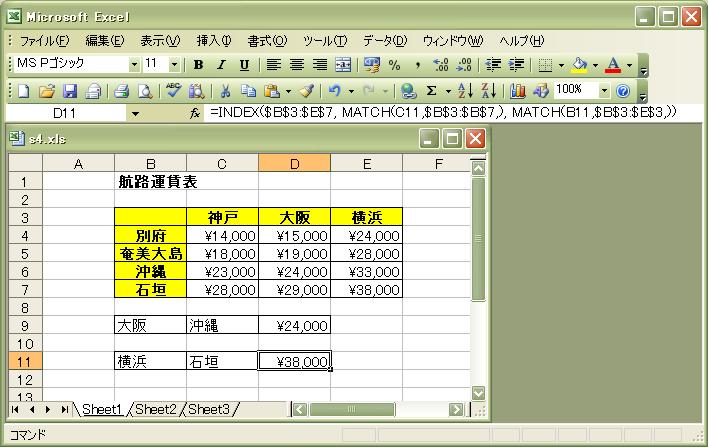Viewport: 708px width, 447px height.
Task: Apply yellow fill color
Action: pos(579,65)
